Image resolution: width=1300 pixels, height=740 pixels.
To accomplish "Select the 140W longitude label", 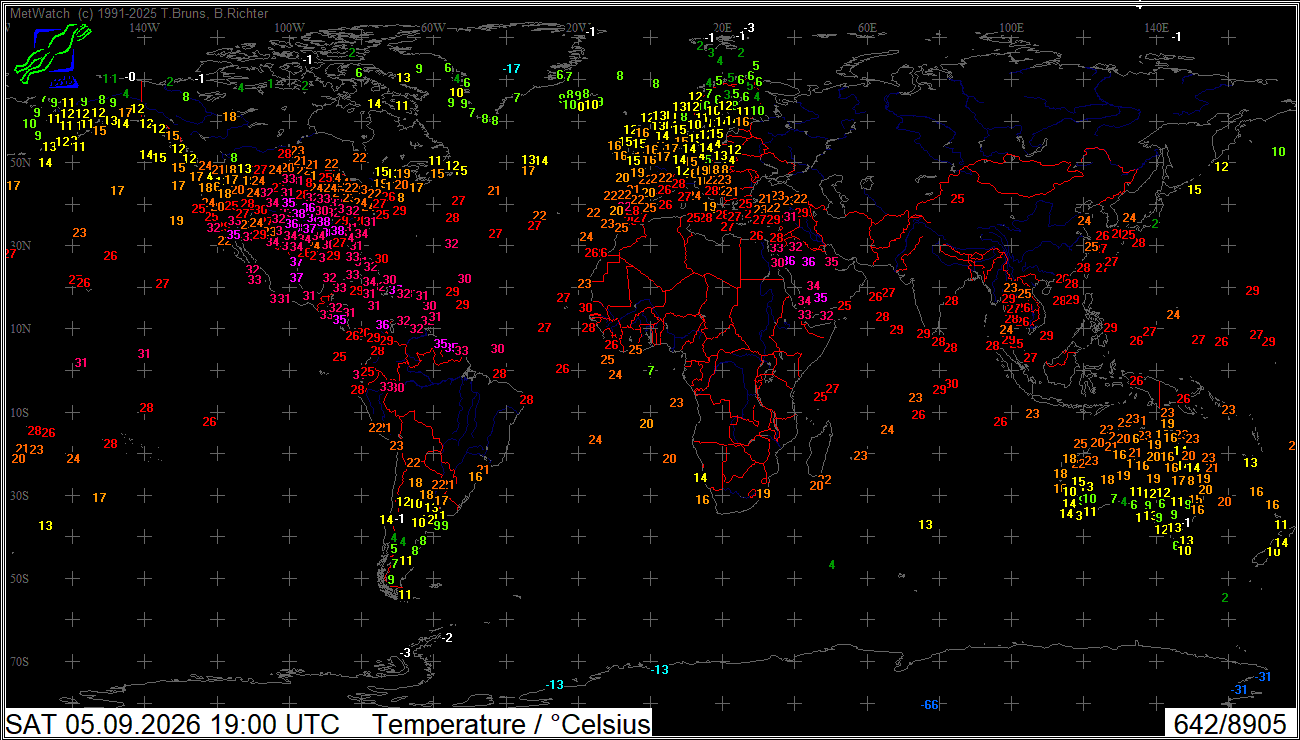I will [145, 28].
